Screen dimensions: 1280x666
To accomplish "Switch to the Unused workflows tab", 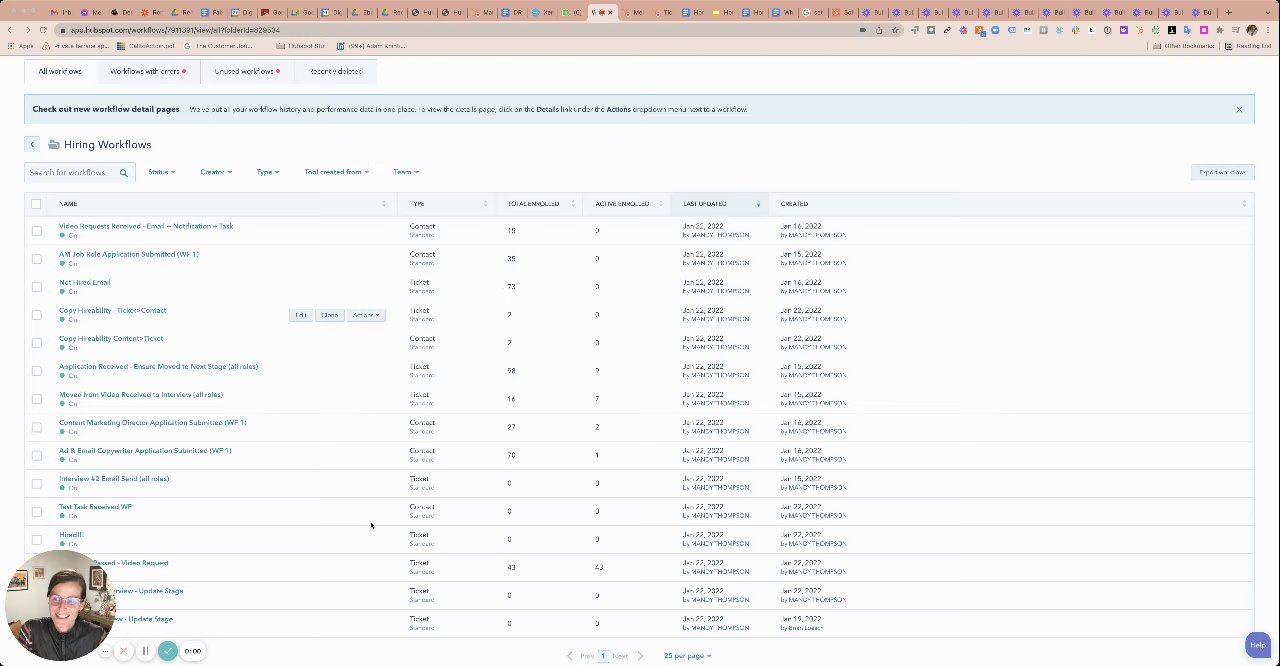I will [246, 72].
